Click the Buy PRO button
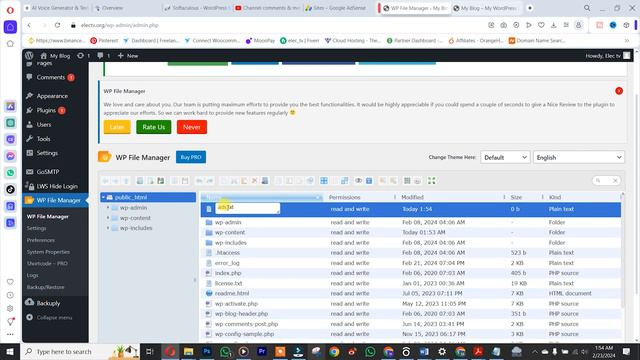The height and width of the screenshot is (360, 640). [x=191, y=157]
